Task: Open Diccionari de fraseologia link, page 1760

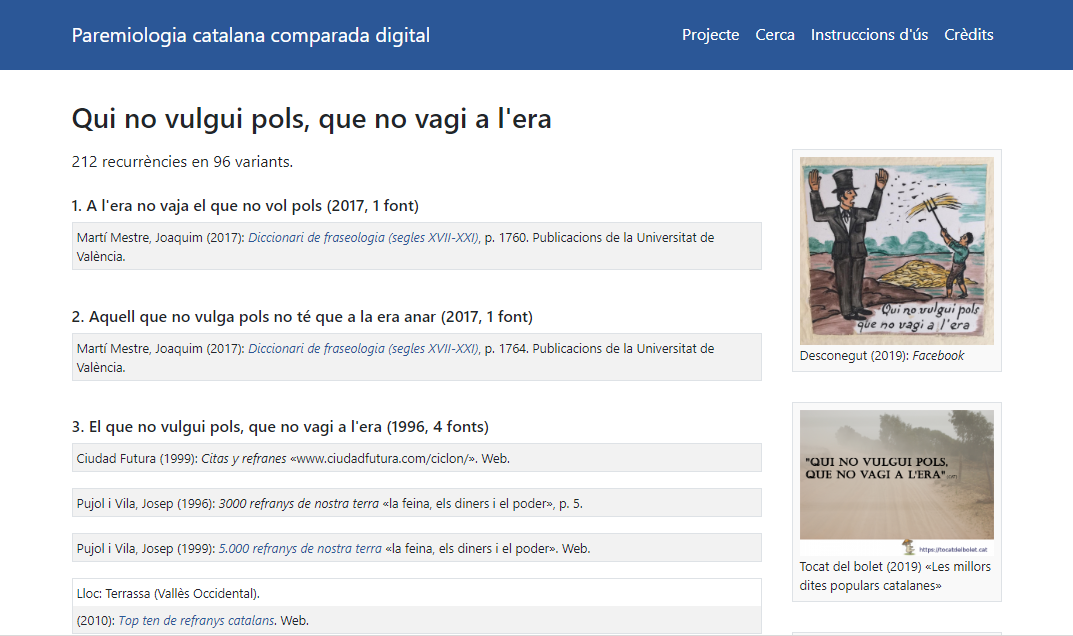Action: coord(363,238)
